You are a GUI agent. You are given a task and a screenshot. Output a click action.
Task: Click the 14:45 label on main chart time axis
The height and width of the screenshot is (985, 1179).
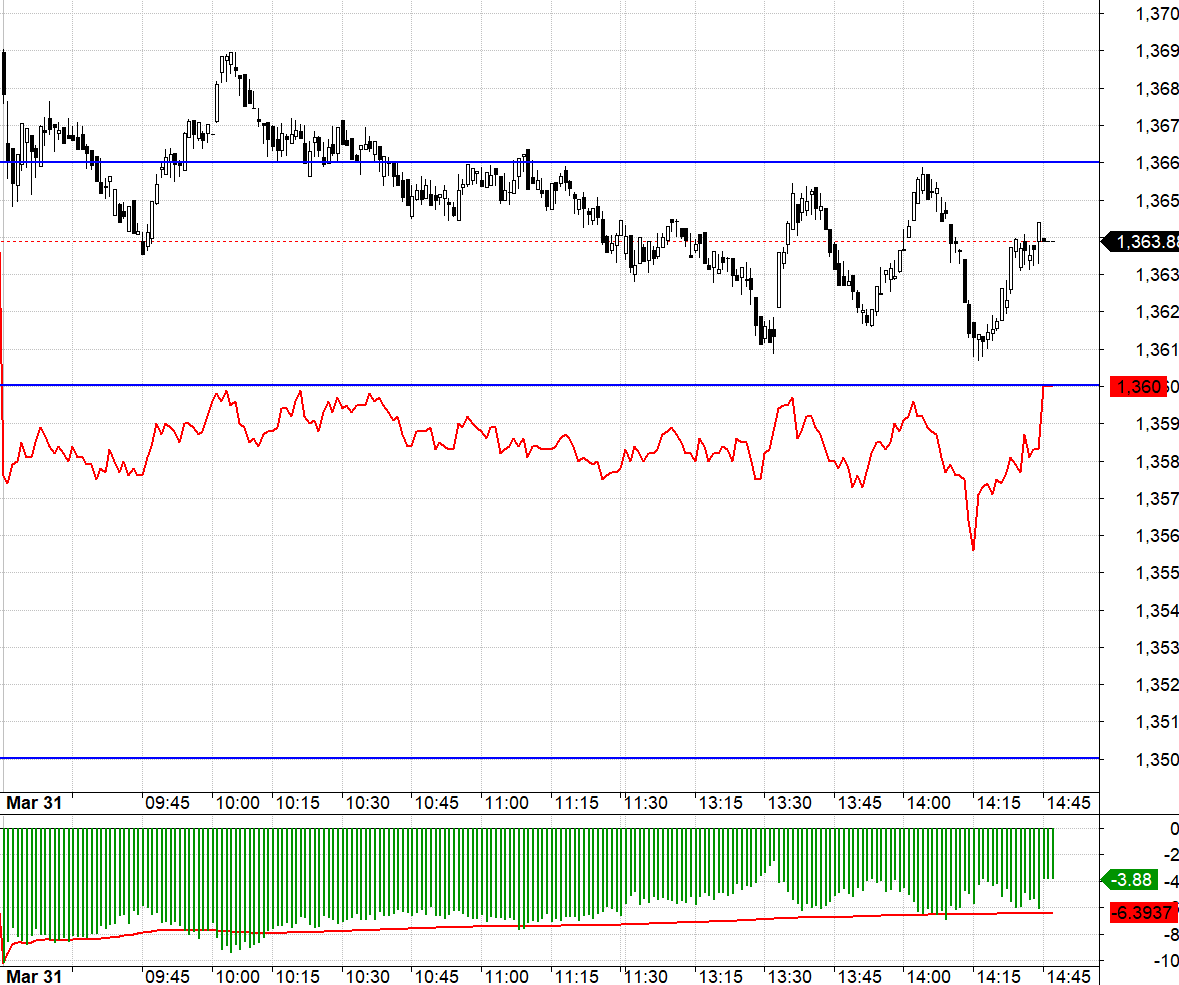click(1067, 803)
